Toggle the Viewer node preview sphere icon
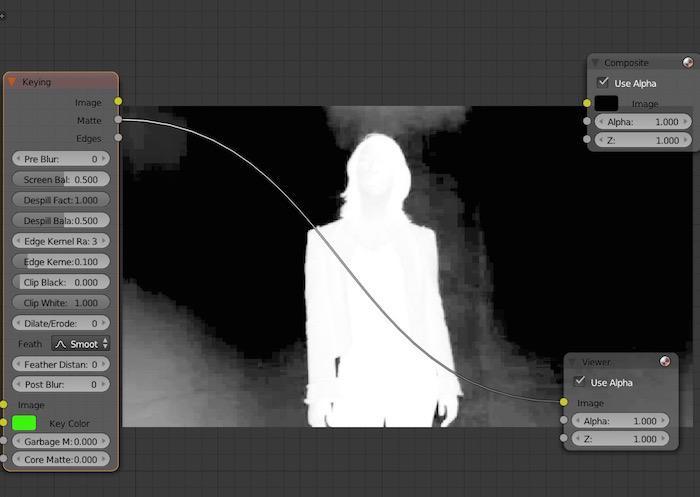 (665, 361)
